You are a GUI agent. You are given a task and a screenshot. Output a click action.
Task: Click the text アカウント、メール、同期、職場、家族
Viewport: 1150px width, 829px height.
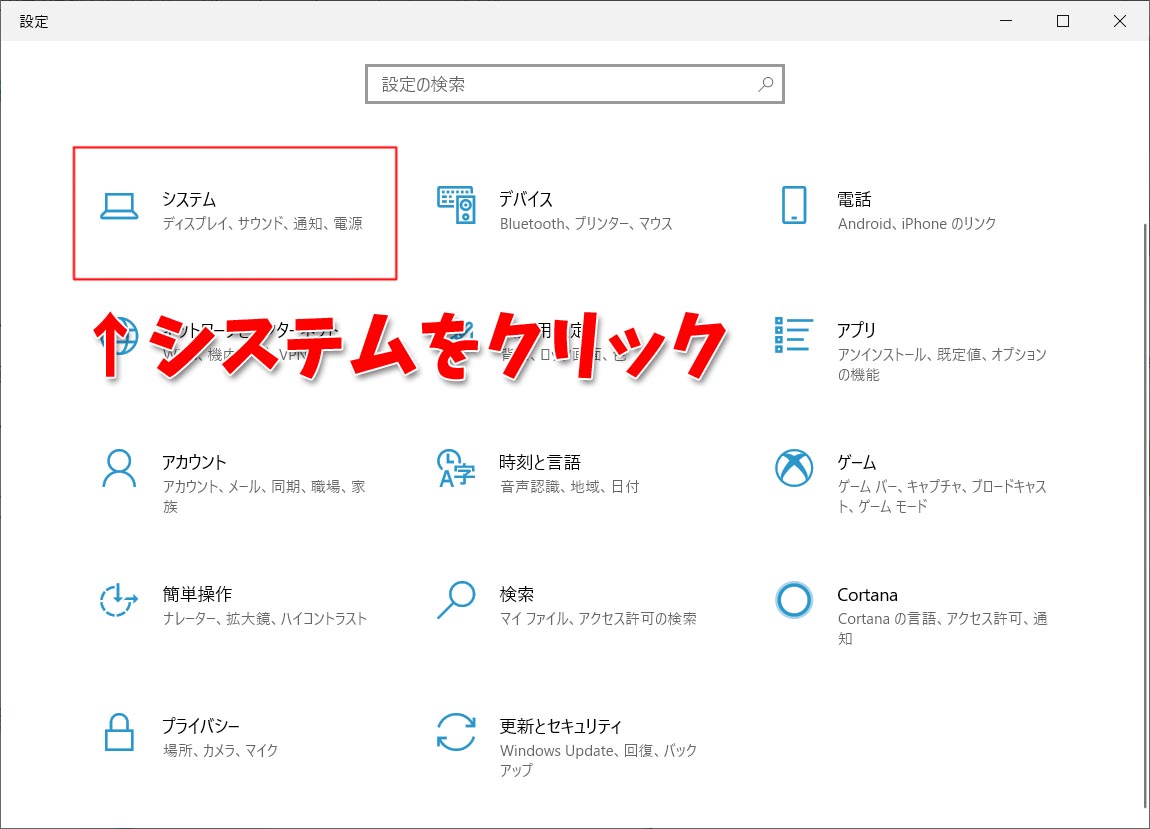tap(264, 496)
